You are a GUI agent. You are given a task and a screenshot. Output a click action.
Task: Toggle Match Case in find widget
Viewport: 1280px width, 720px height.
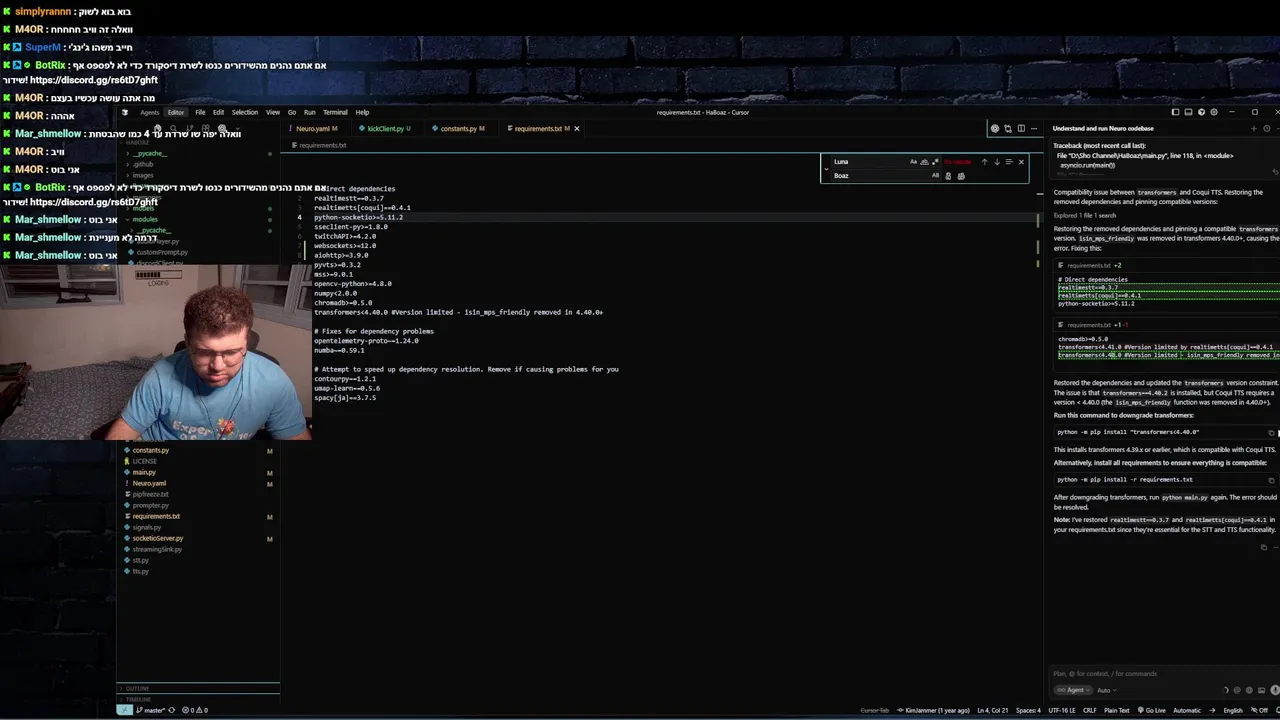[x=913, y=162]
